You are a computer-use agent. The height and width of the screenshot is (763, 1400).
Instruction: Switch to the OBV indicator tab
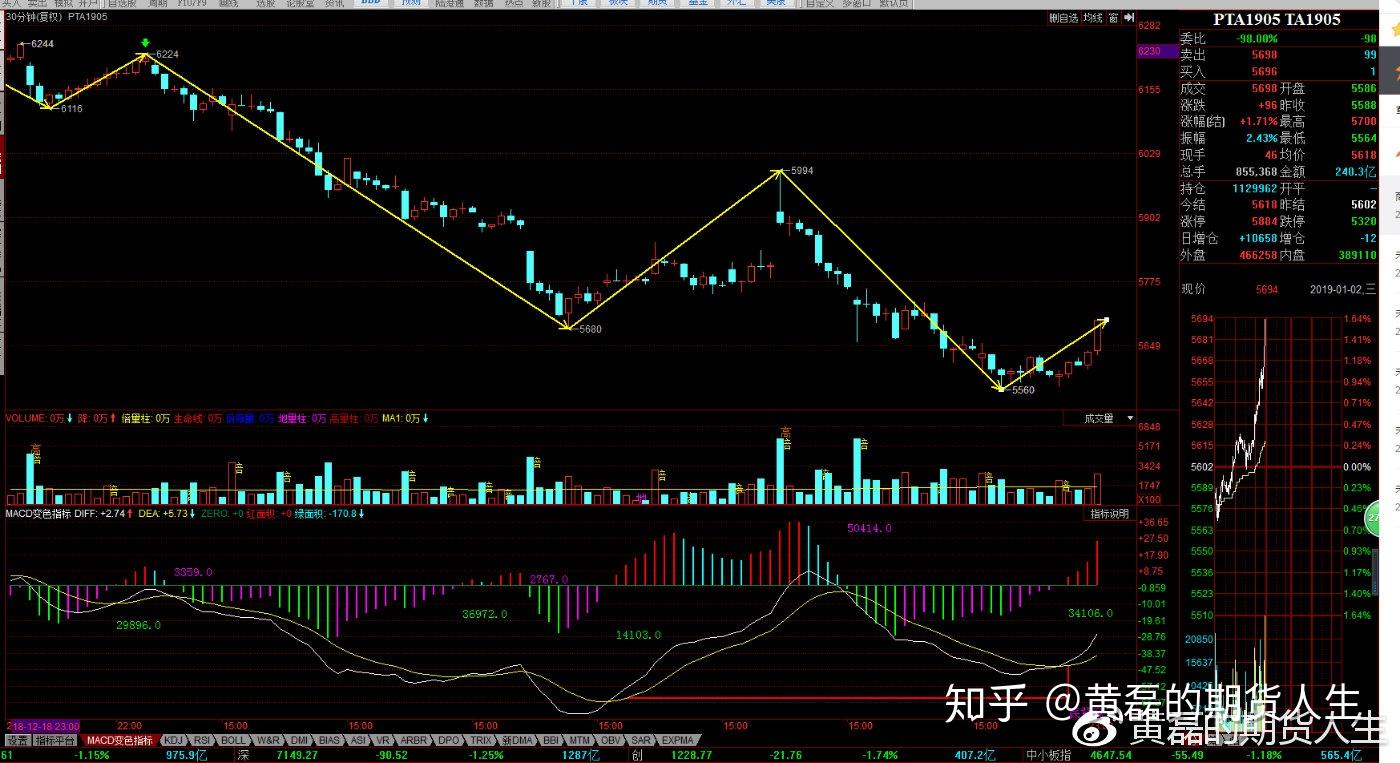pos(609,741)
